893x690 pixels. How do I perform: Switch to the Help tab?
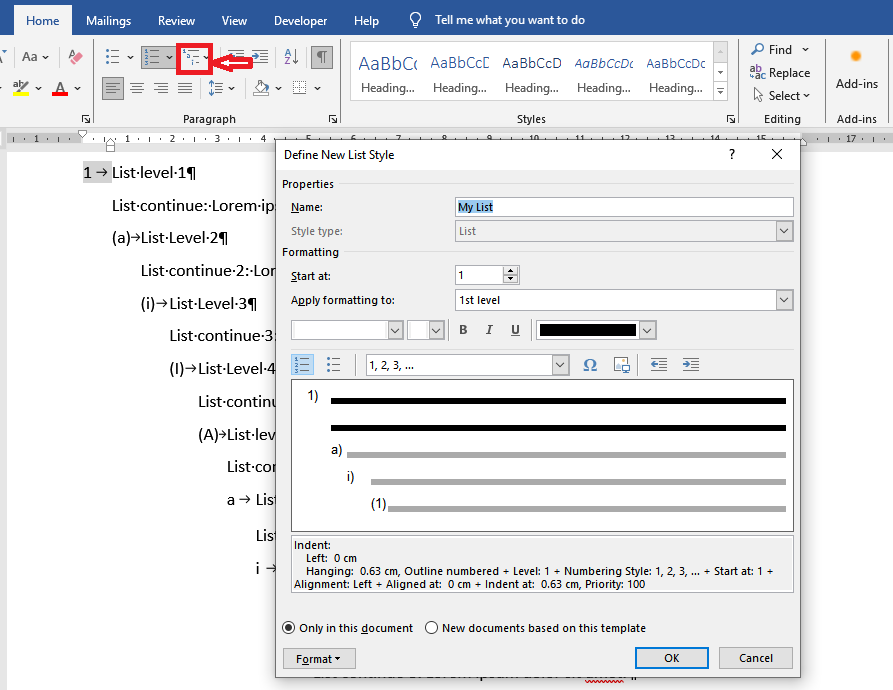(366, 20)
